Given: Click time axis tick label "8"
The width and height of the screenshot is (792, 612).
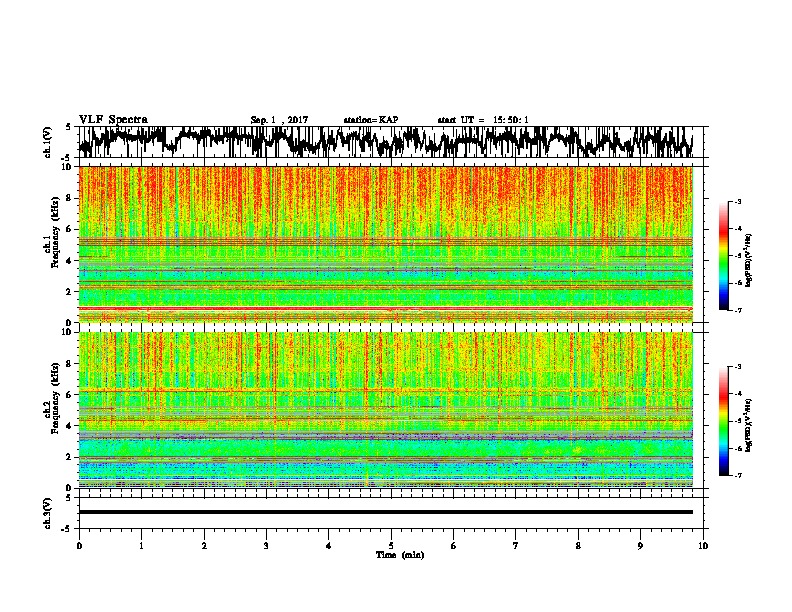Looking at the screenshot, I should tap(578, 546).
